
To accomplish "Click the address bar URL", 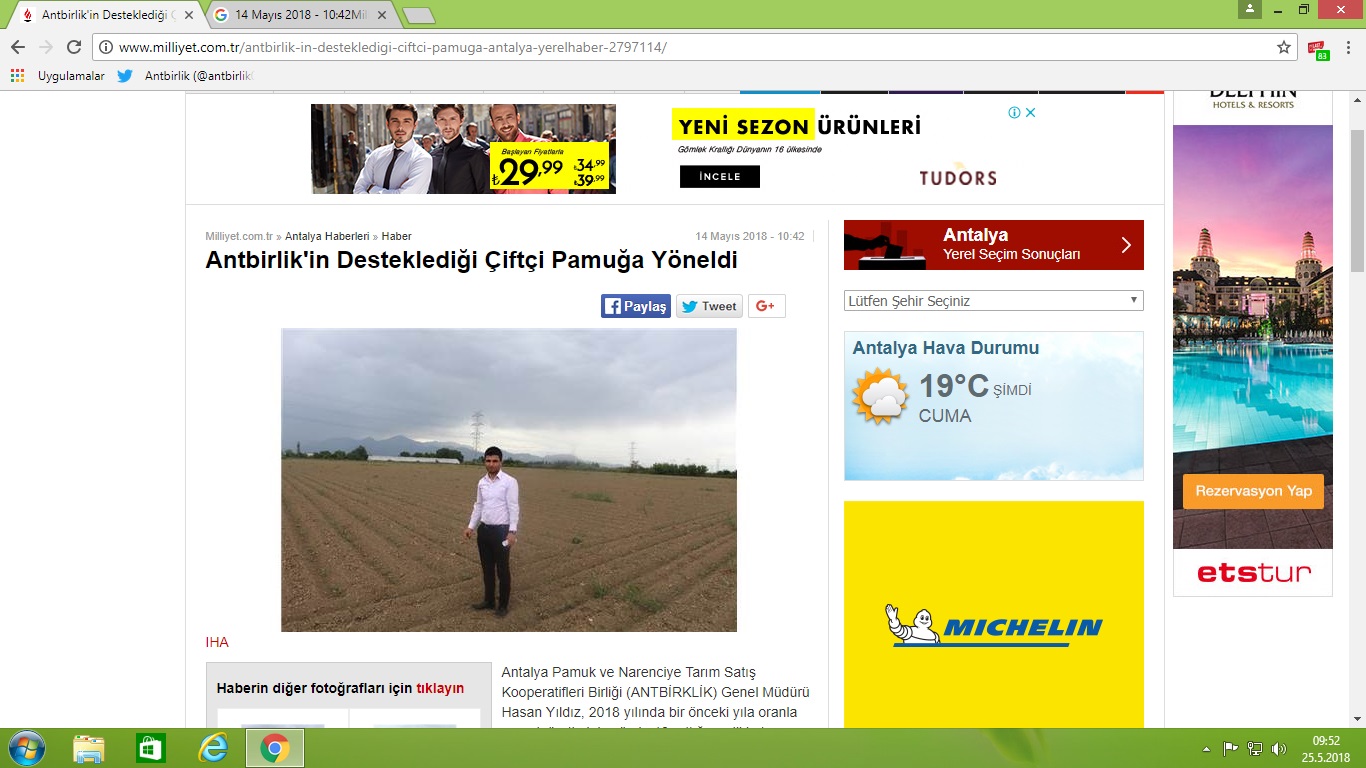I will click(392, 47).
